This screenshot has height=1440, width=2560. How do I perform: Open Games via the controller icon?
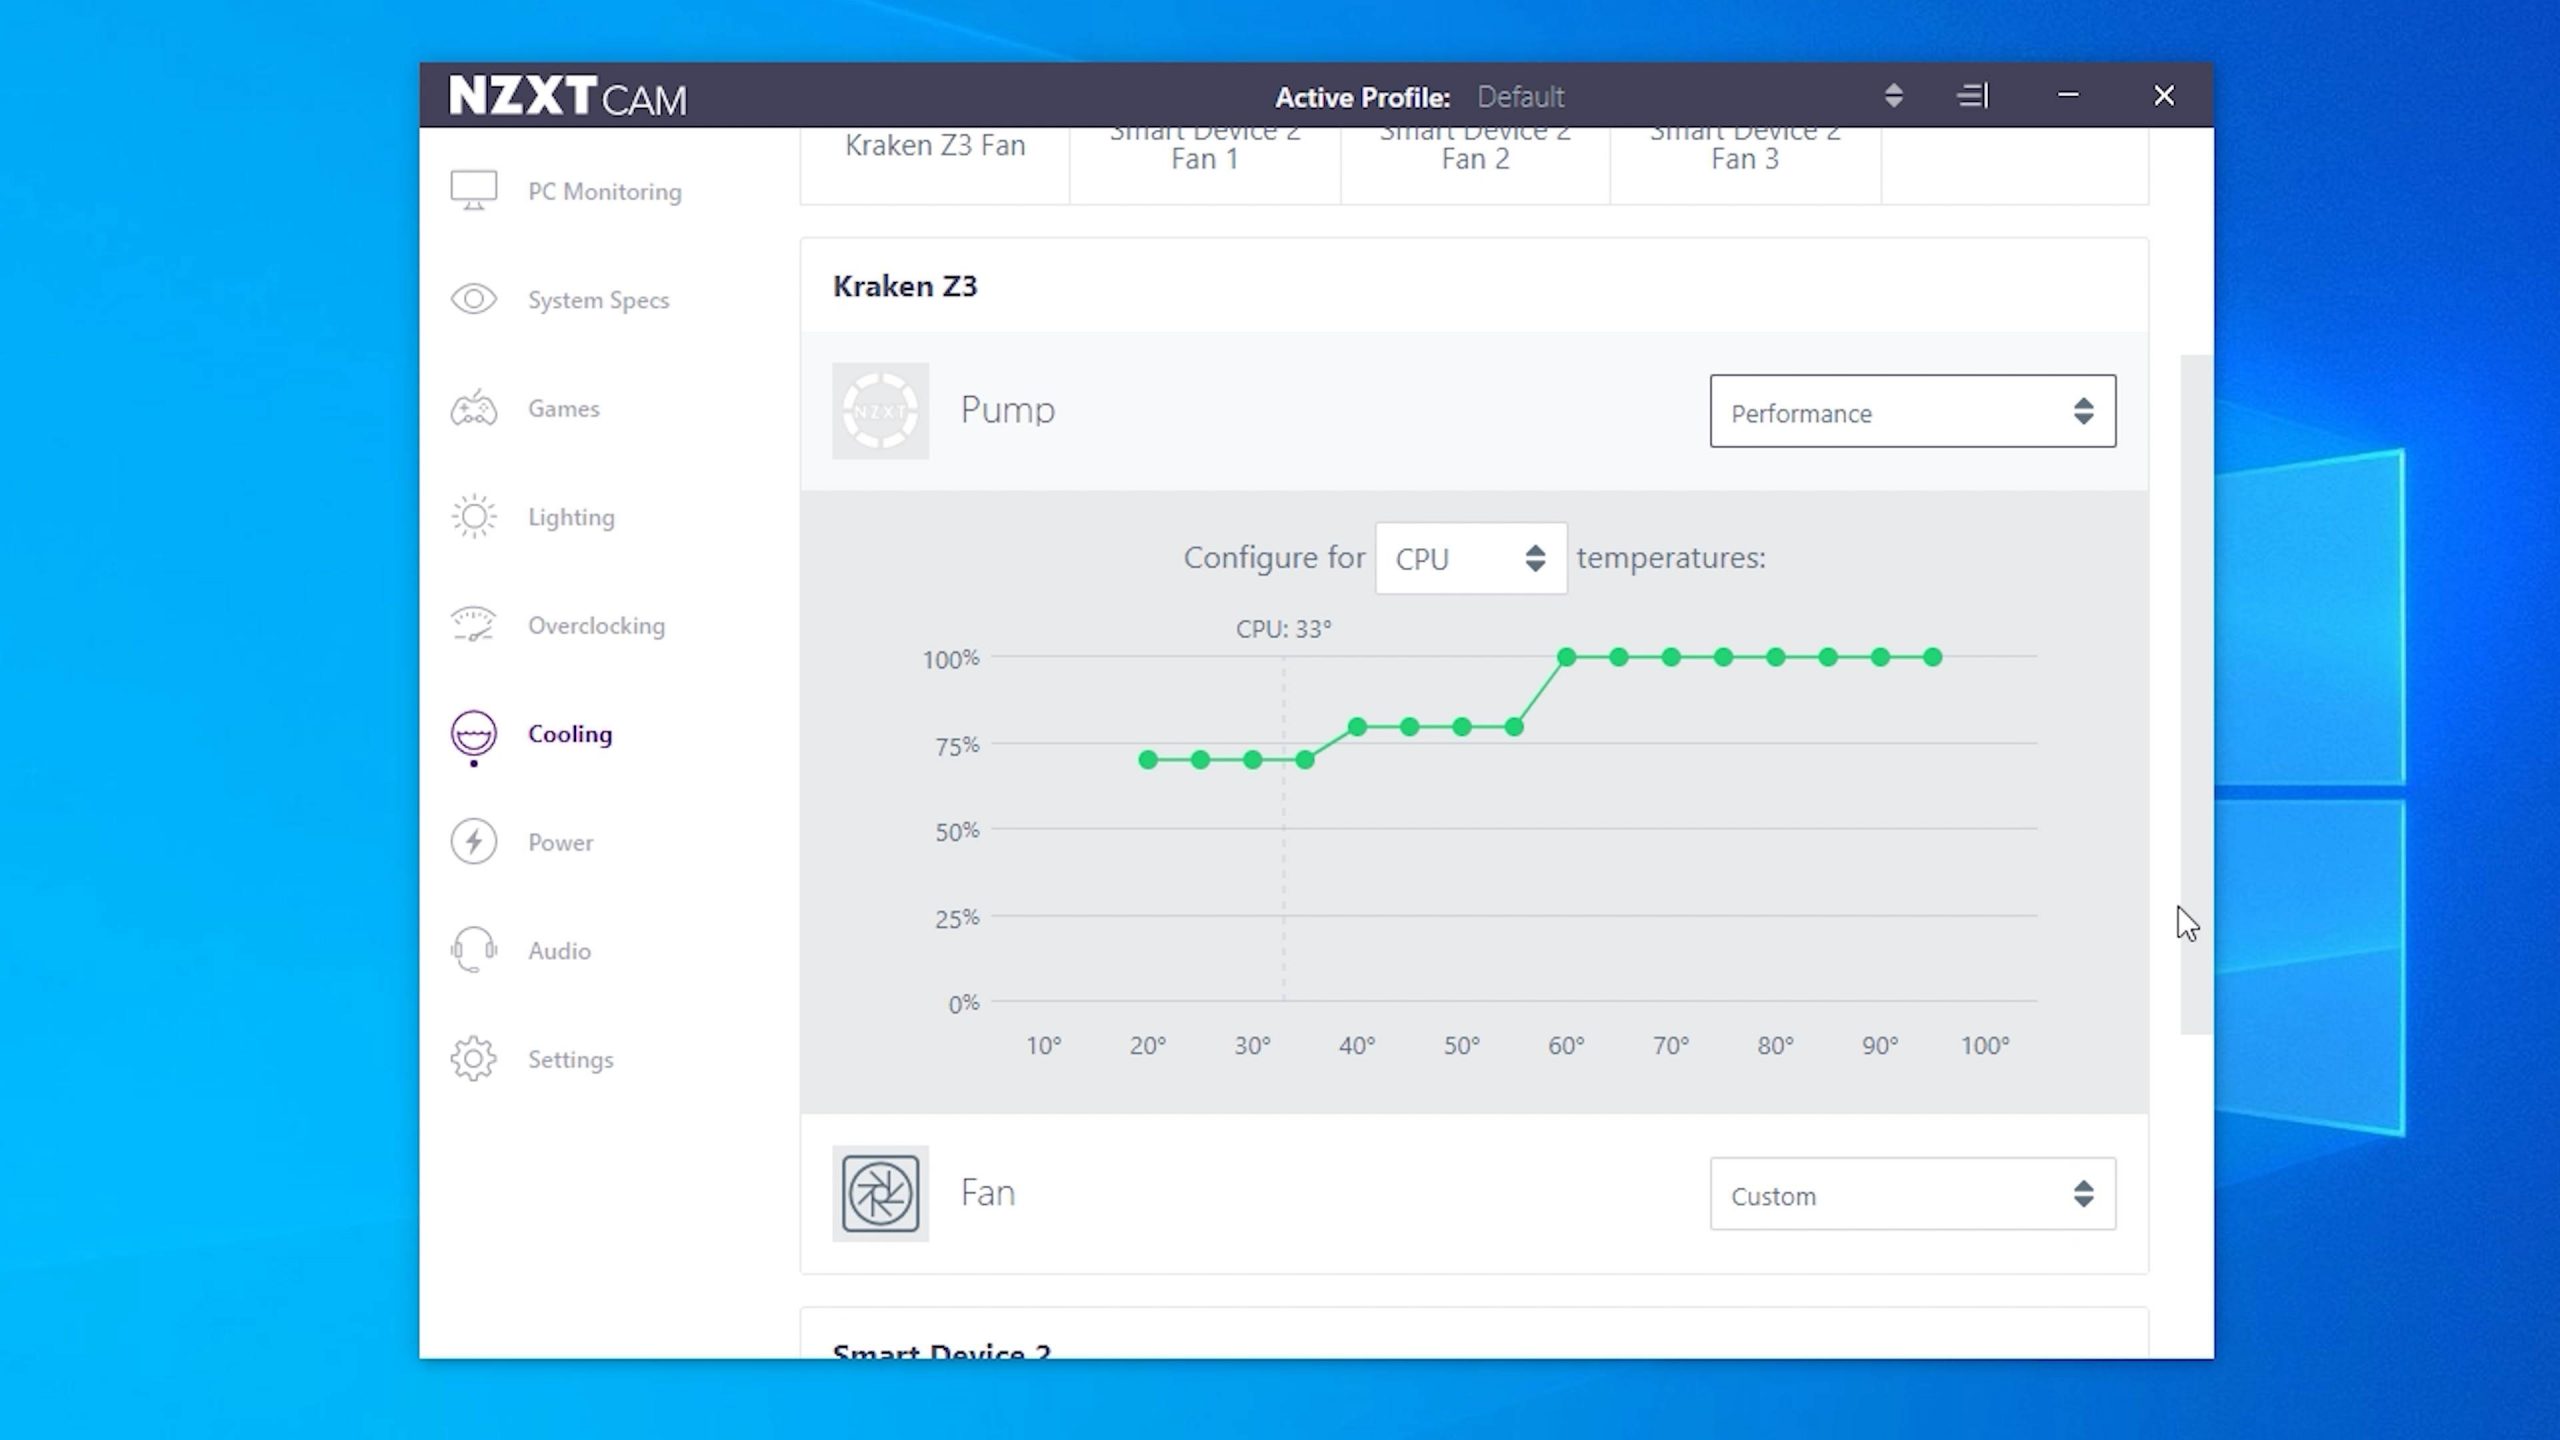pos(473,408)
